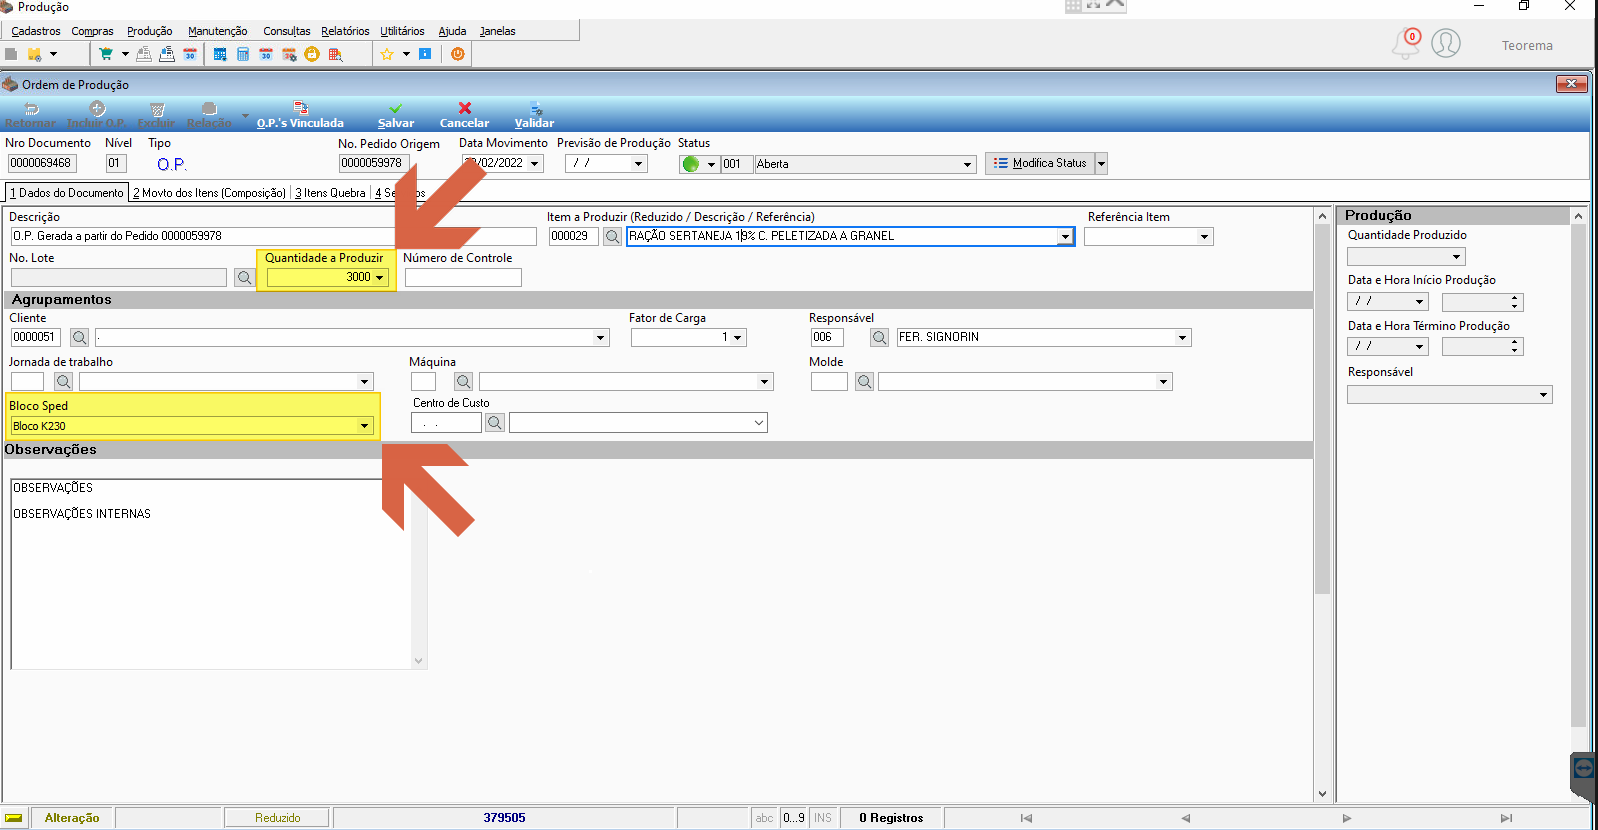The image size is (1598, 830).
Task: Click the Descrição text field
Action: (x=273, y=237)
